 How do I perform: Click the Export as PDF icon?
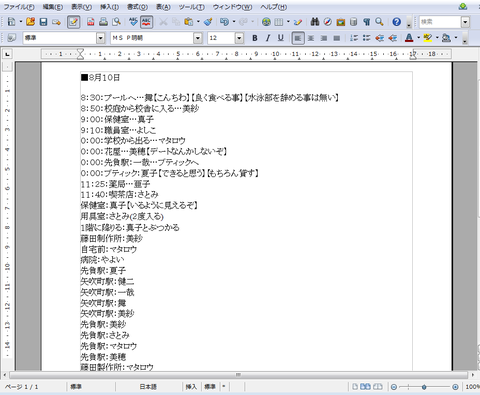(x=91, y=22)
